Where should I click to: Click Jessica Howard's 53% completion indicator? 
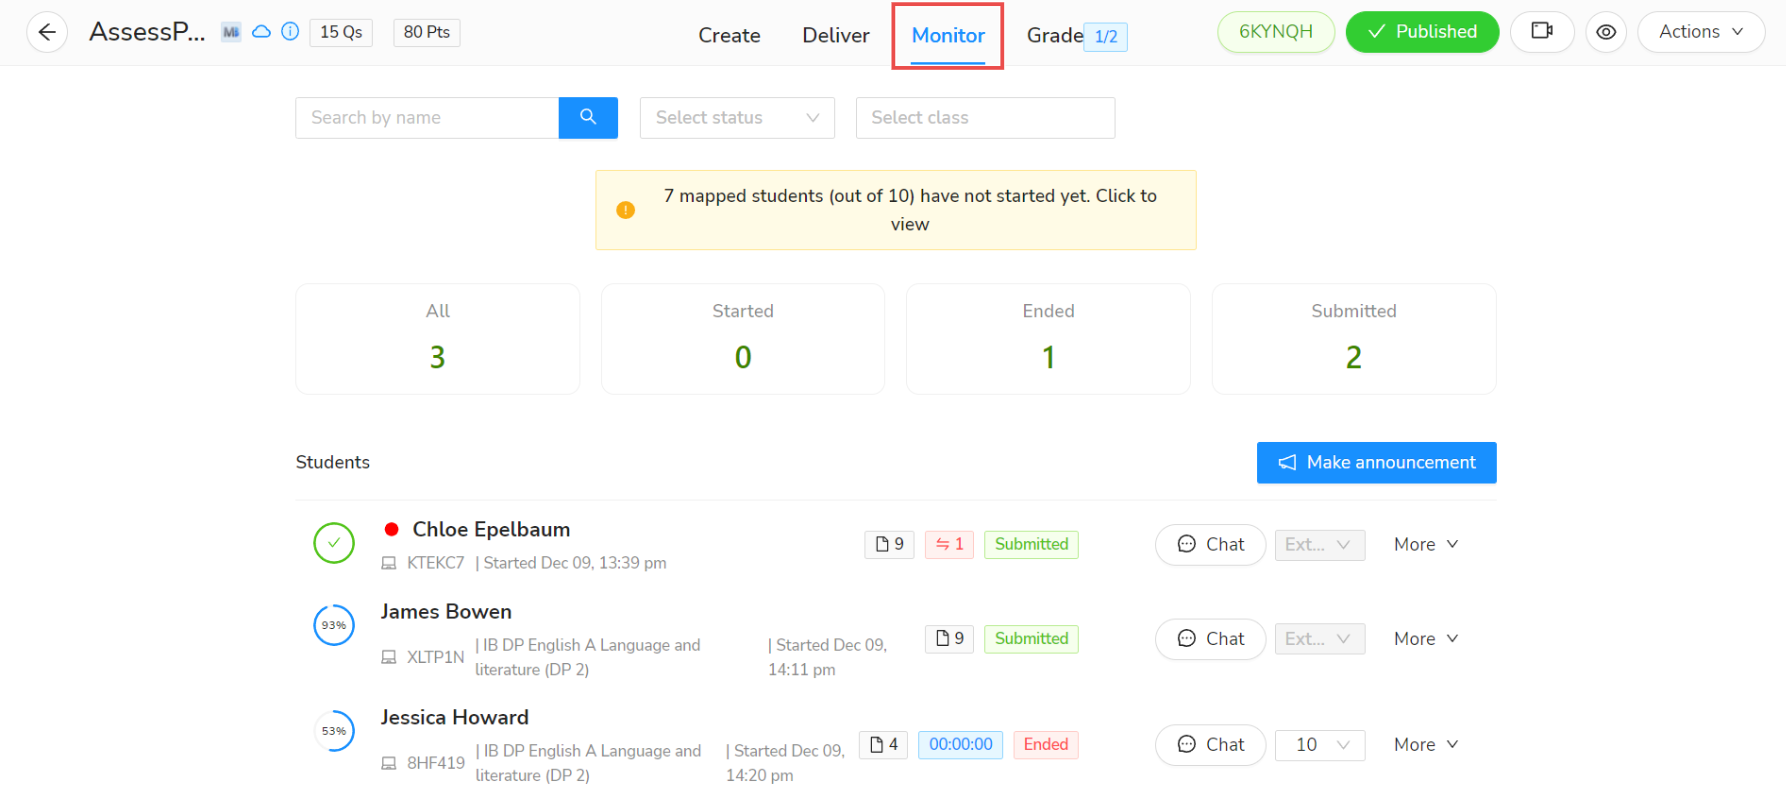(x=334, y=731)
